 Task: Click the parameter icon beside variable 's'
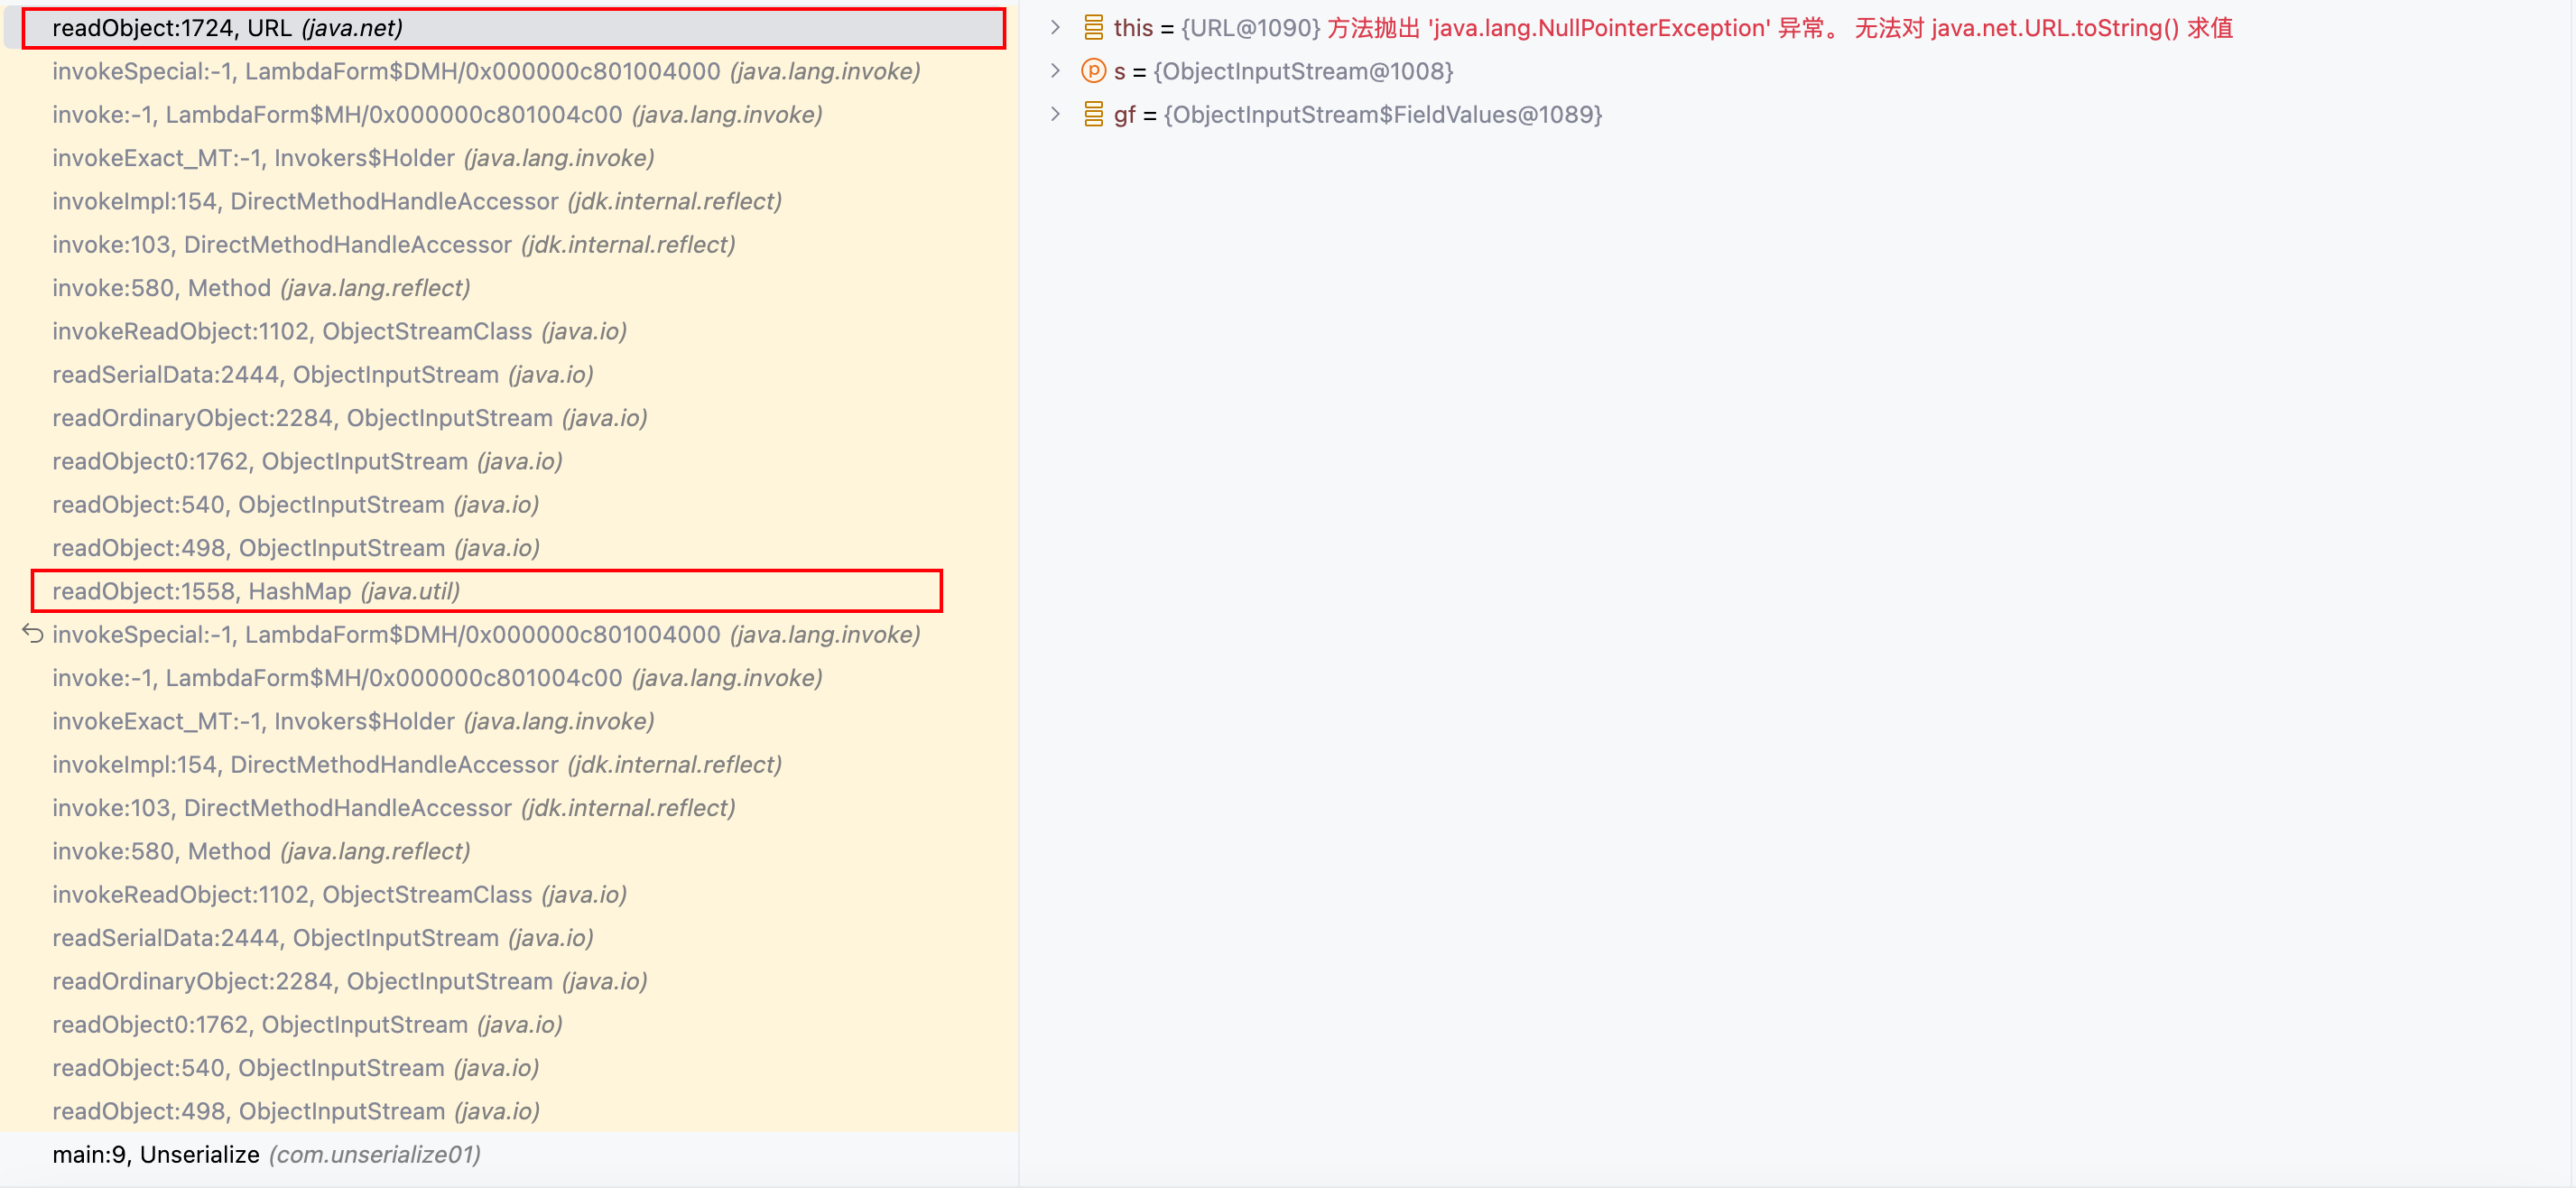(1093, 71)
